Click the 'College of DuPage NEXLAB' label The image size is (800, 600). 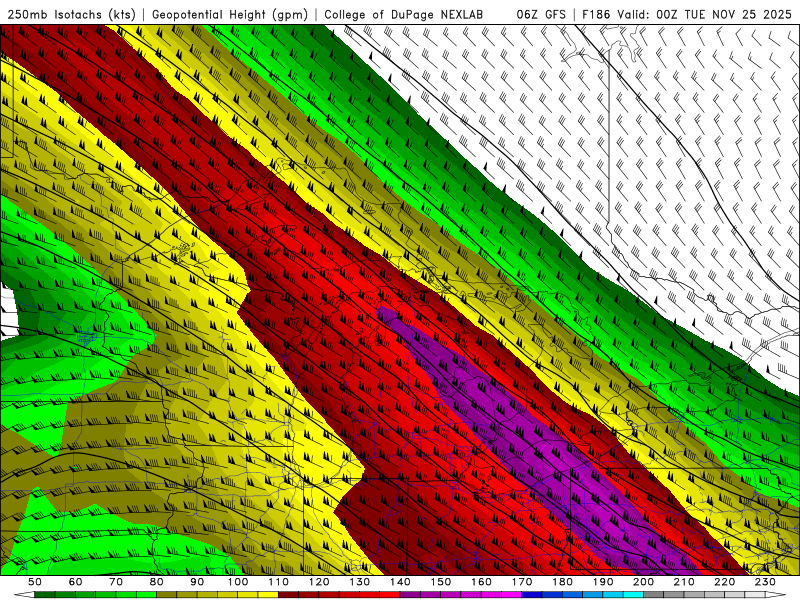[x=404, y=14]
